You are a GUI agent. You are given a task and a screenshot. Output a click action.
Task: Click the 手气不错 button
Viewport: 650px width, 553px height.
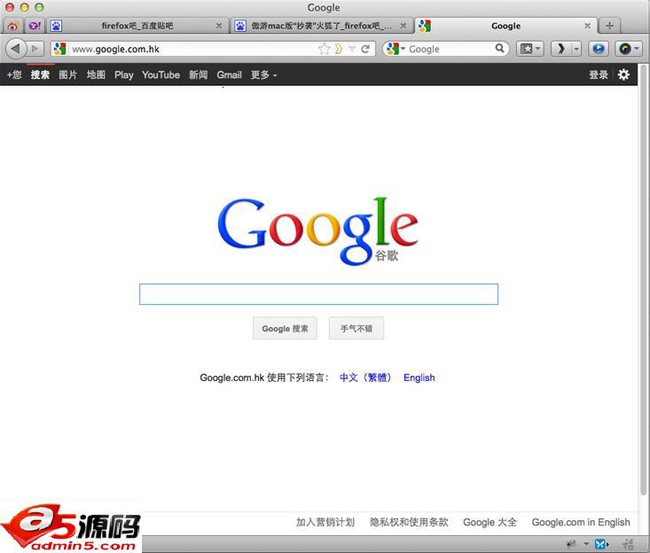click(x=357, y=328)
